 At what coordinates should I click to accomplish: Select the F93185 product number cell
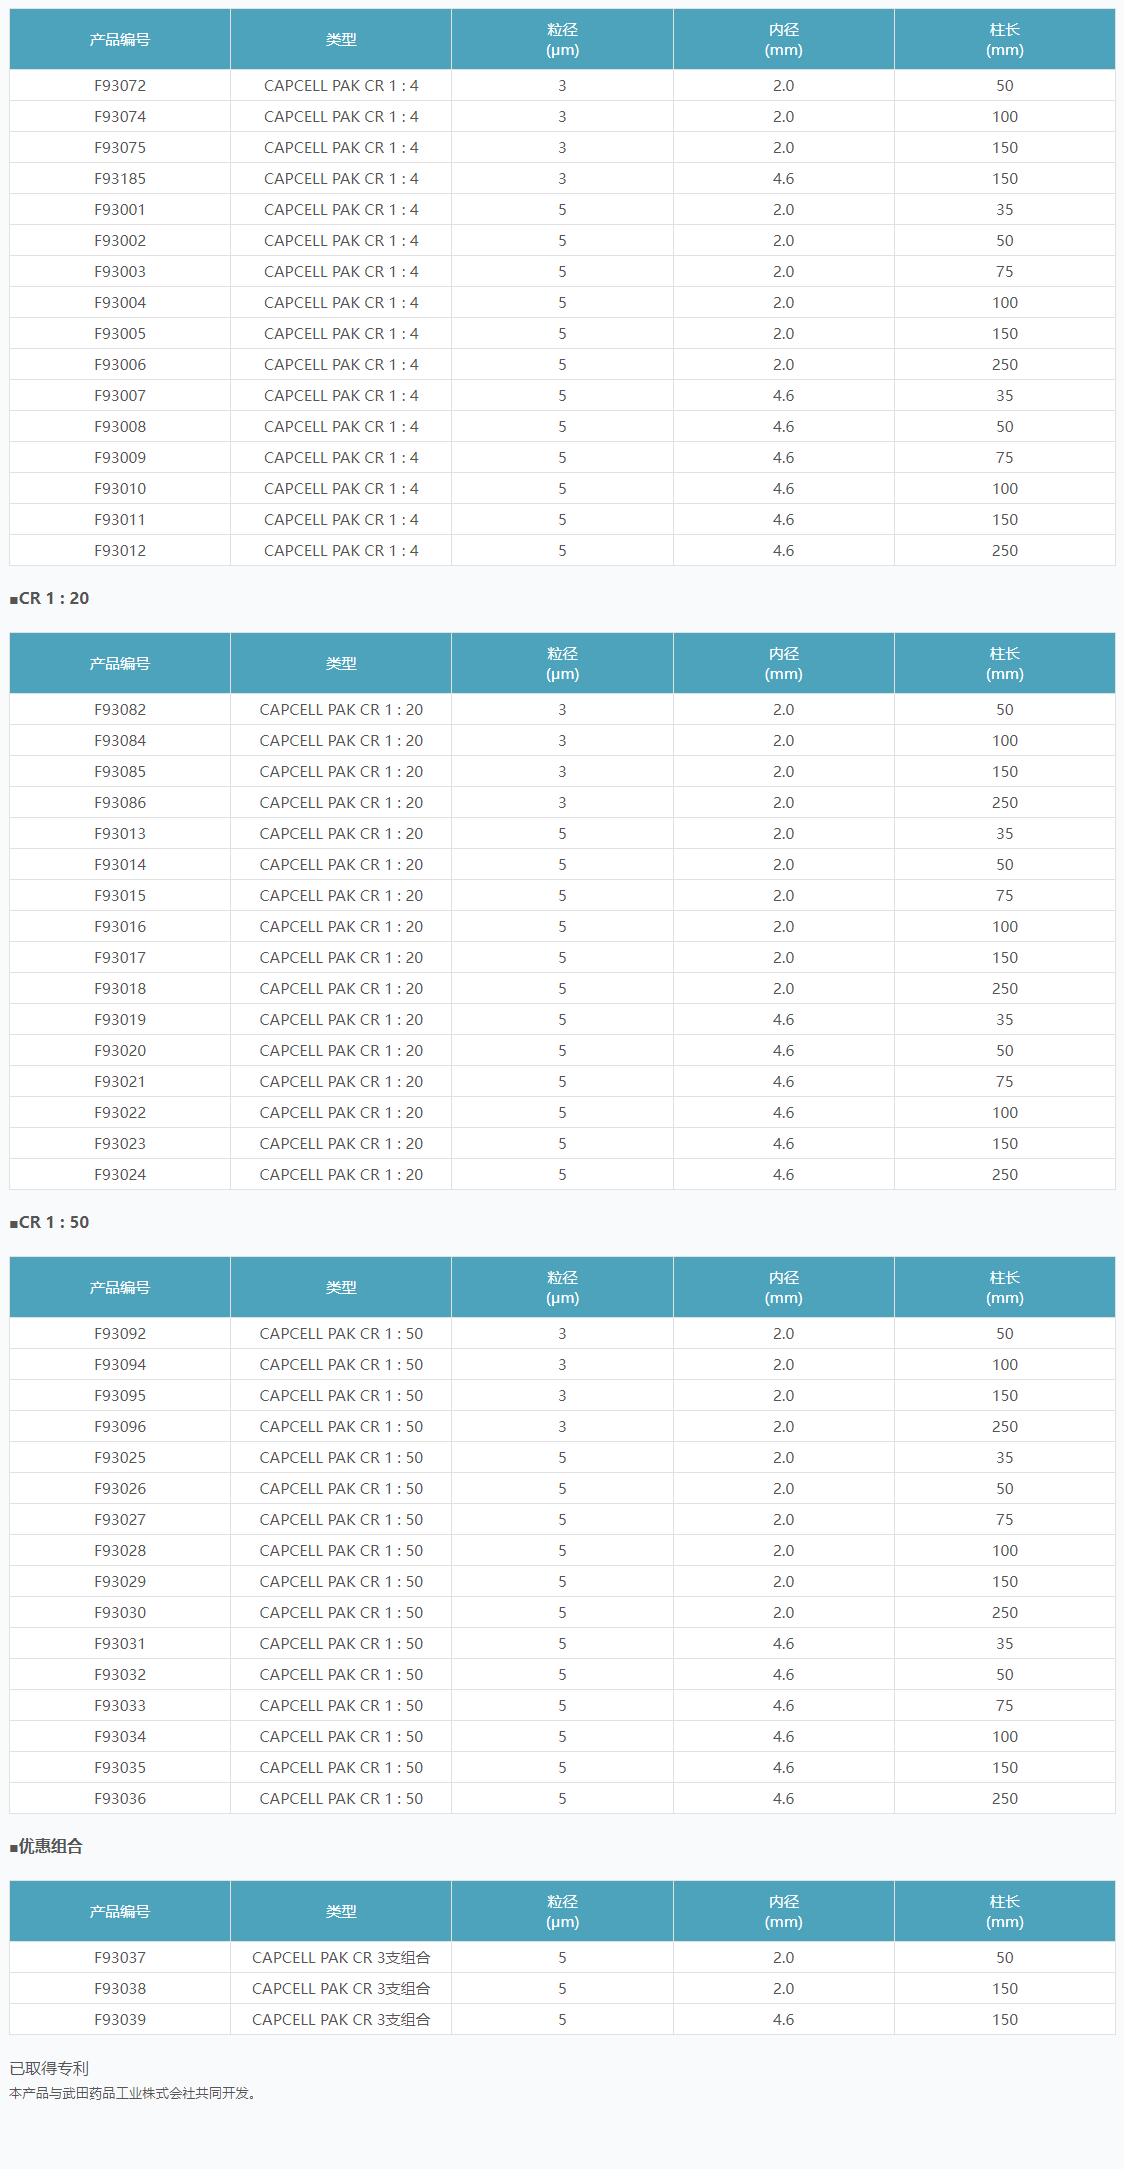pos(120,179)
